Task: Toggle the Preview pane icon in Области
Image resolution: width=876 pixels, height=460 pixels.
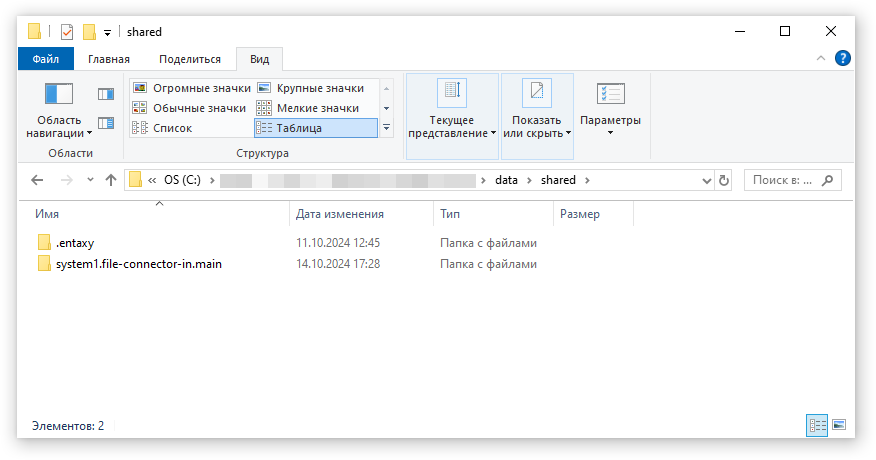Action: tap(106, 94)
